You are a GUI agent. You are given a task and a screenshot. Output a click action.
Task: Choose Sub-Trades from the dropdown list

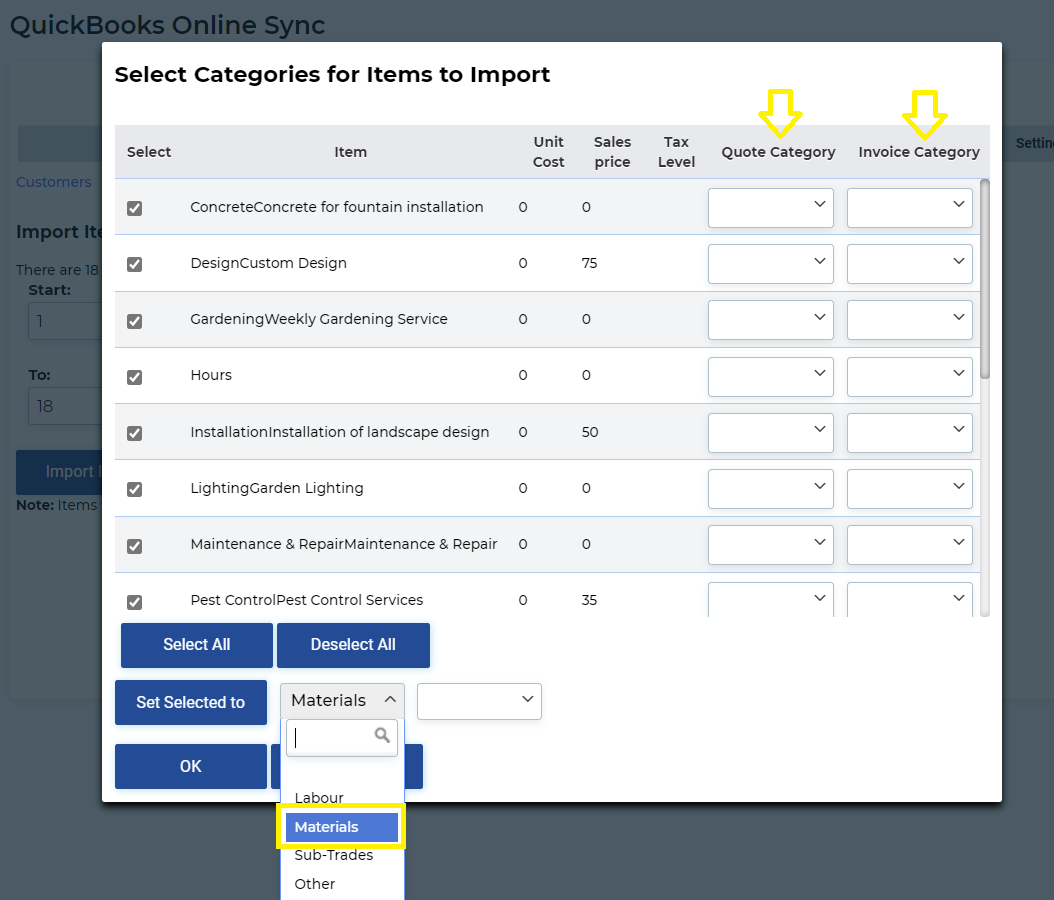pos(333,855)
